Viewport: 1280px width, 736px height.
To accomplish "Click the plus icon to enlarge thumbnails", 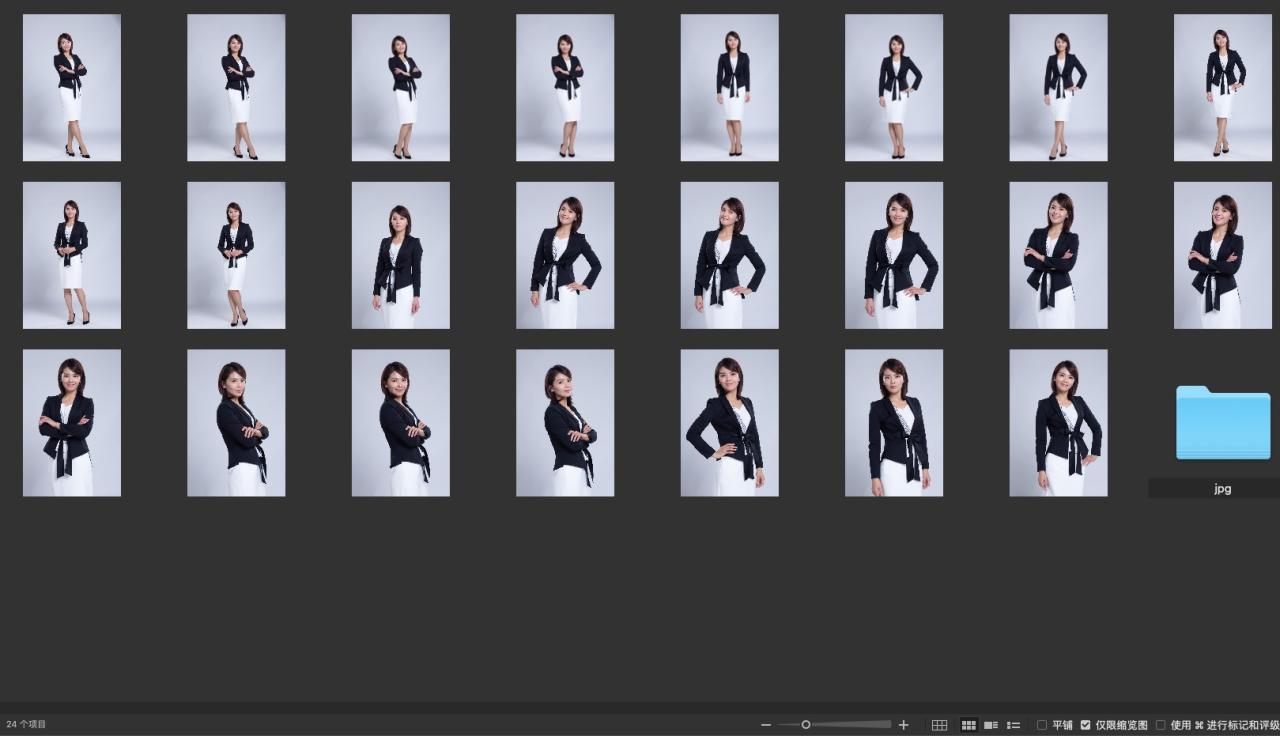I will click(904, 725).
